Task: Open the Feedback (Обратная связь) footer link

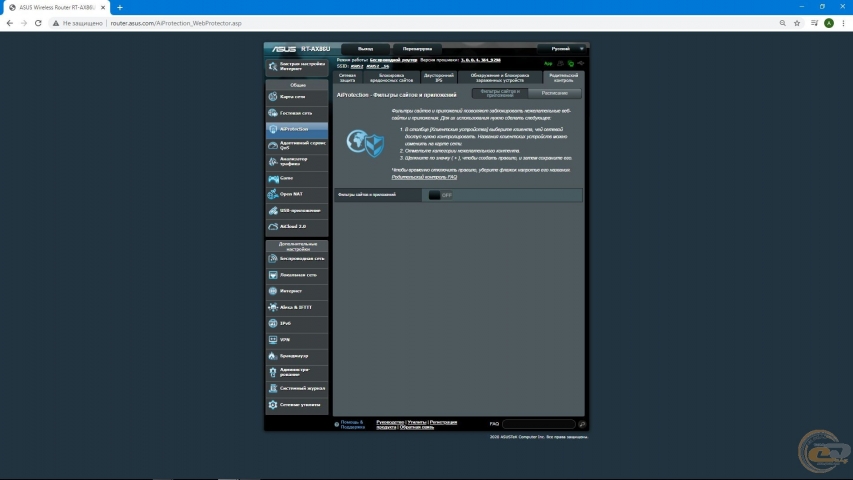Action: pos(417,427)
